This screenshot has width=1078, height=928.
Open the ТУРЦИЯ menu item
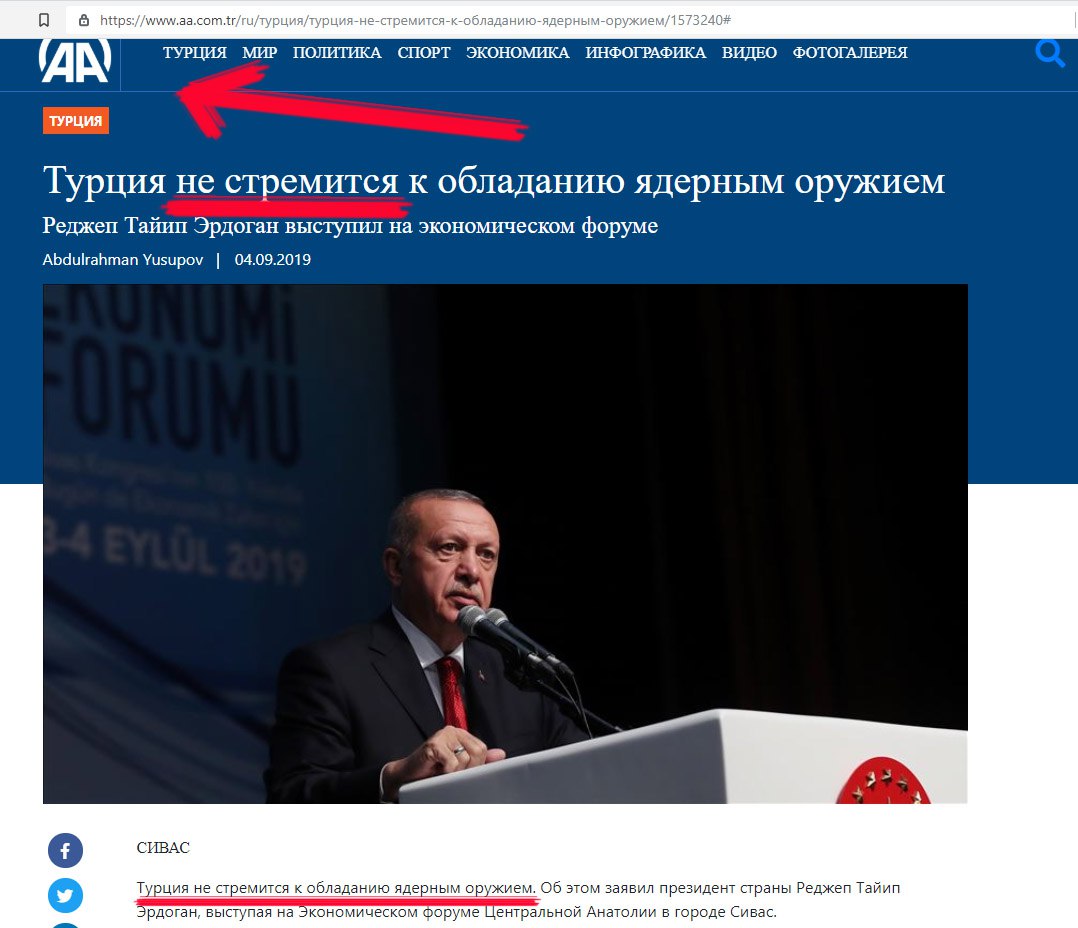[x=195, y=52]
